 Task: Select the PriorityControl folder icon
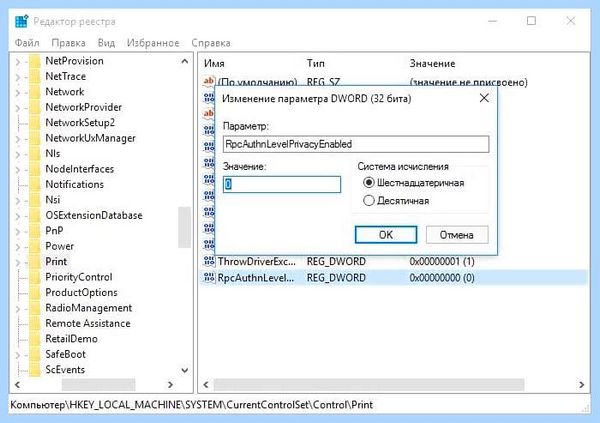(35, 277)
